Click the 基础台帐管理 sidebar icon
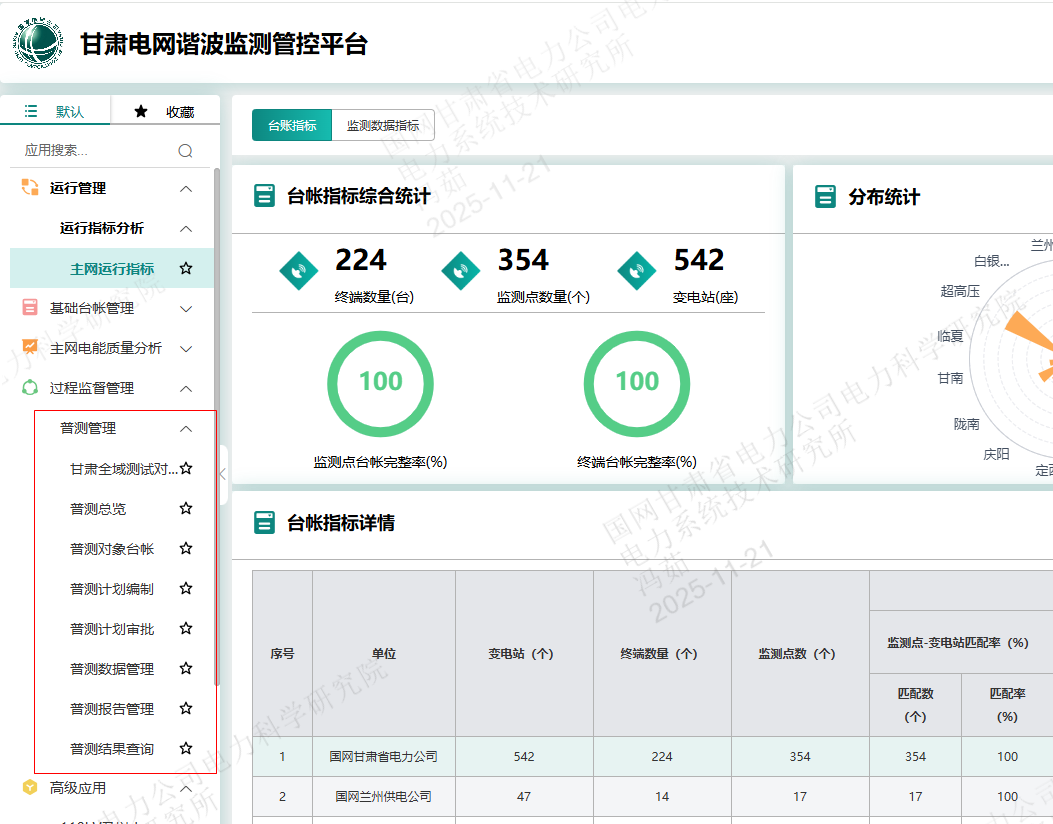This screenshot has height=824, width=1053. 30,308
